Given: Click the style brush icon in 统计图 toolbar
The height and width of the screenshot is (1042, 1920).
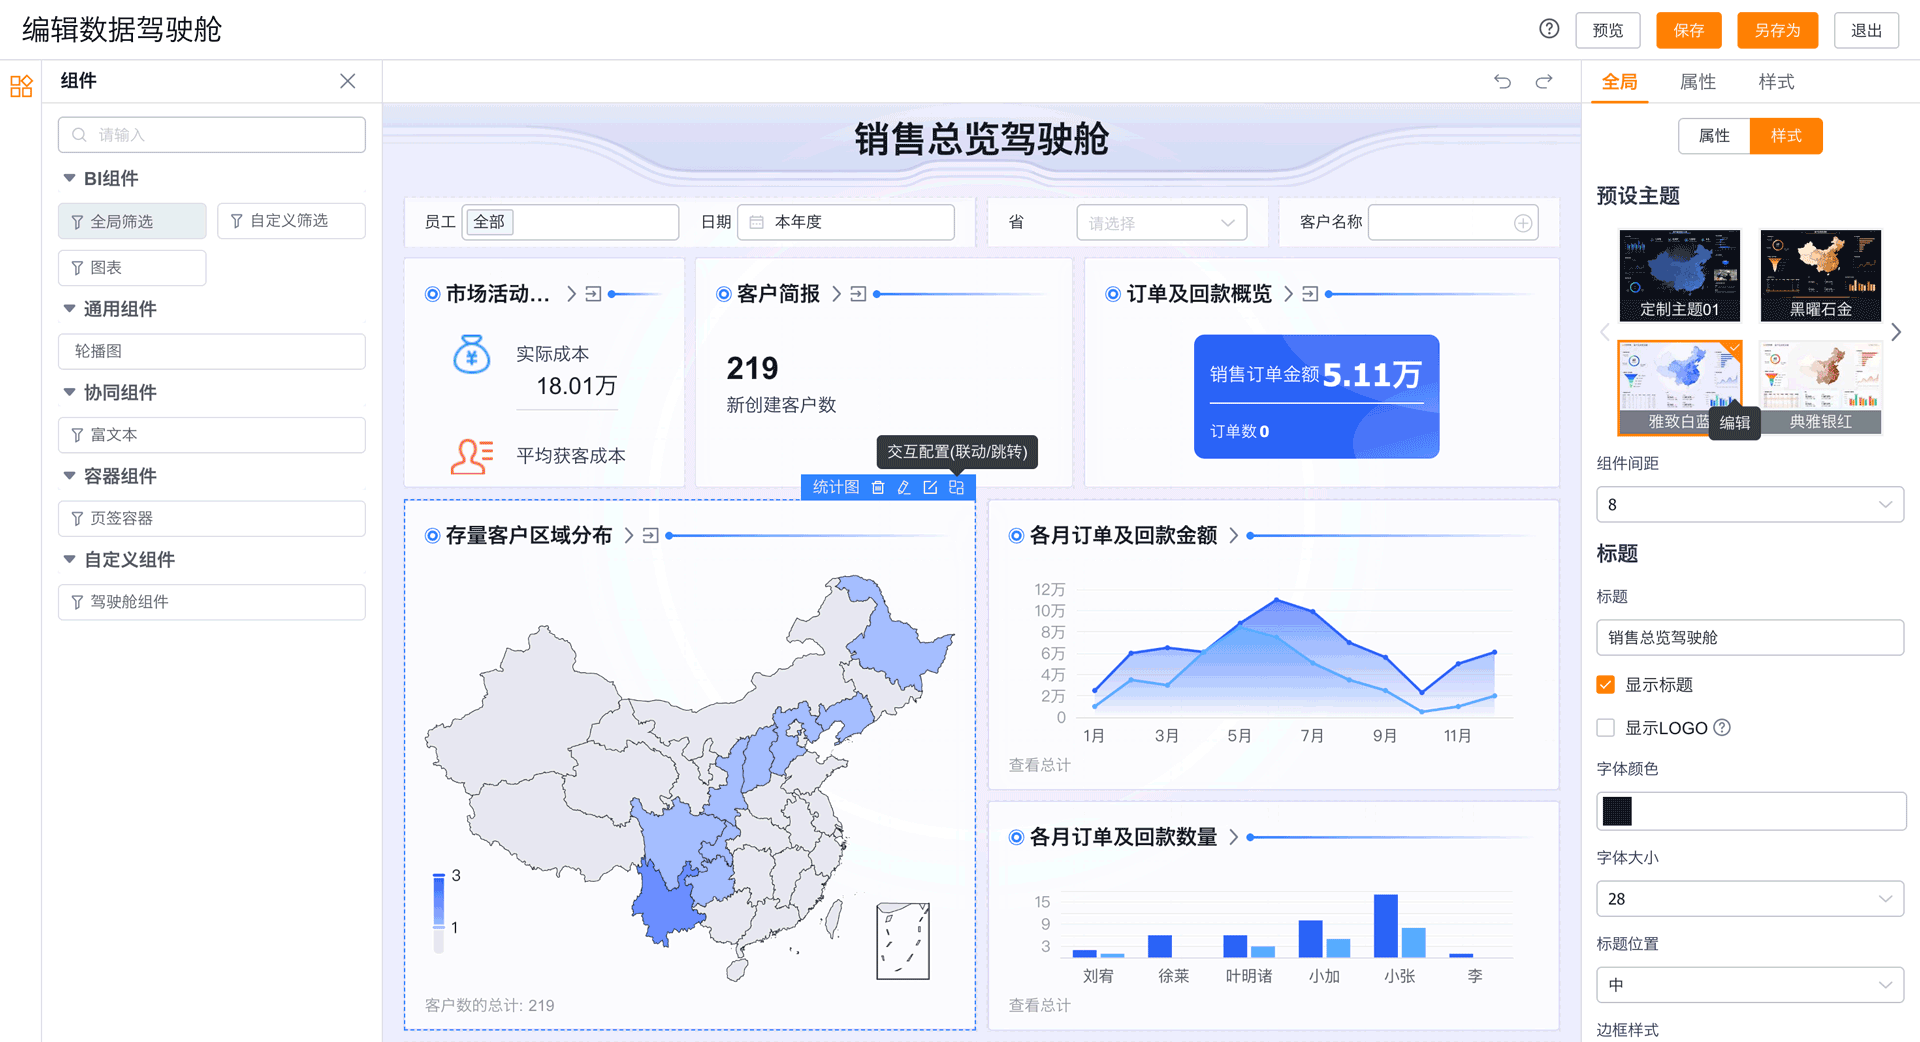Looking at the screenshot, I should point(904,487).
